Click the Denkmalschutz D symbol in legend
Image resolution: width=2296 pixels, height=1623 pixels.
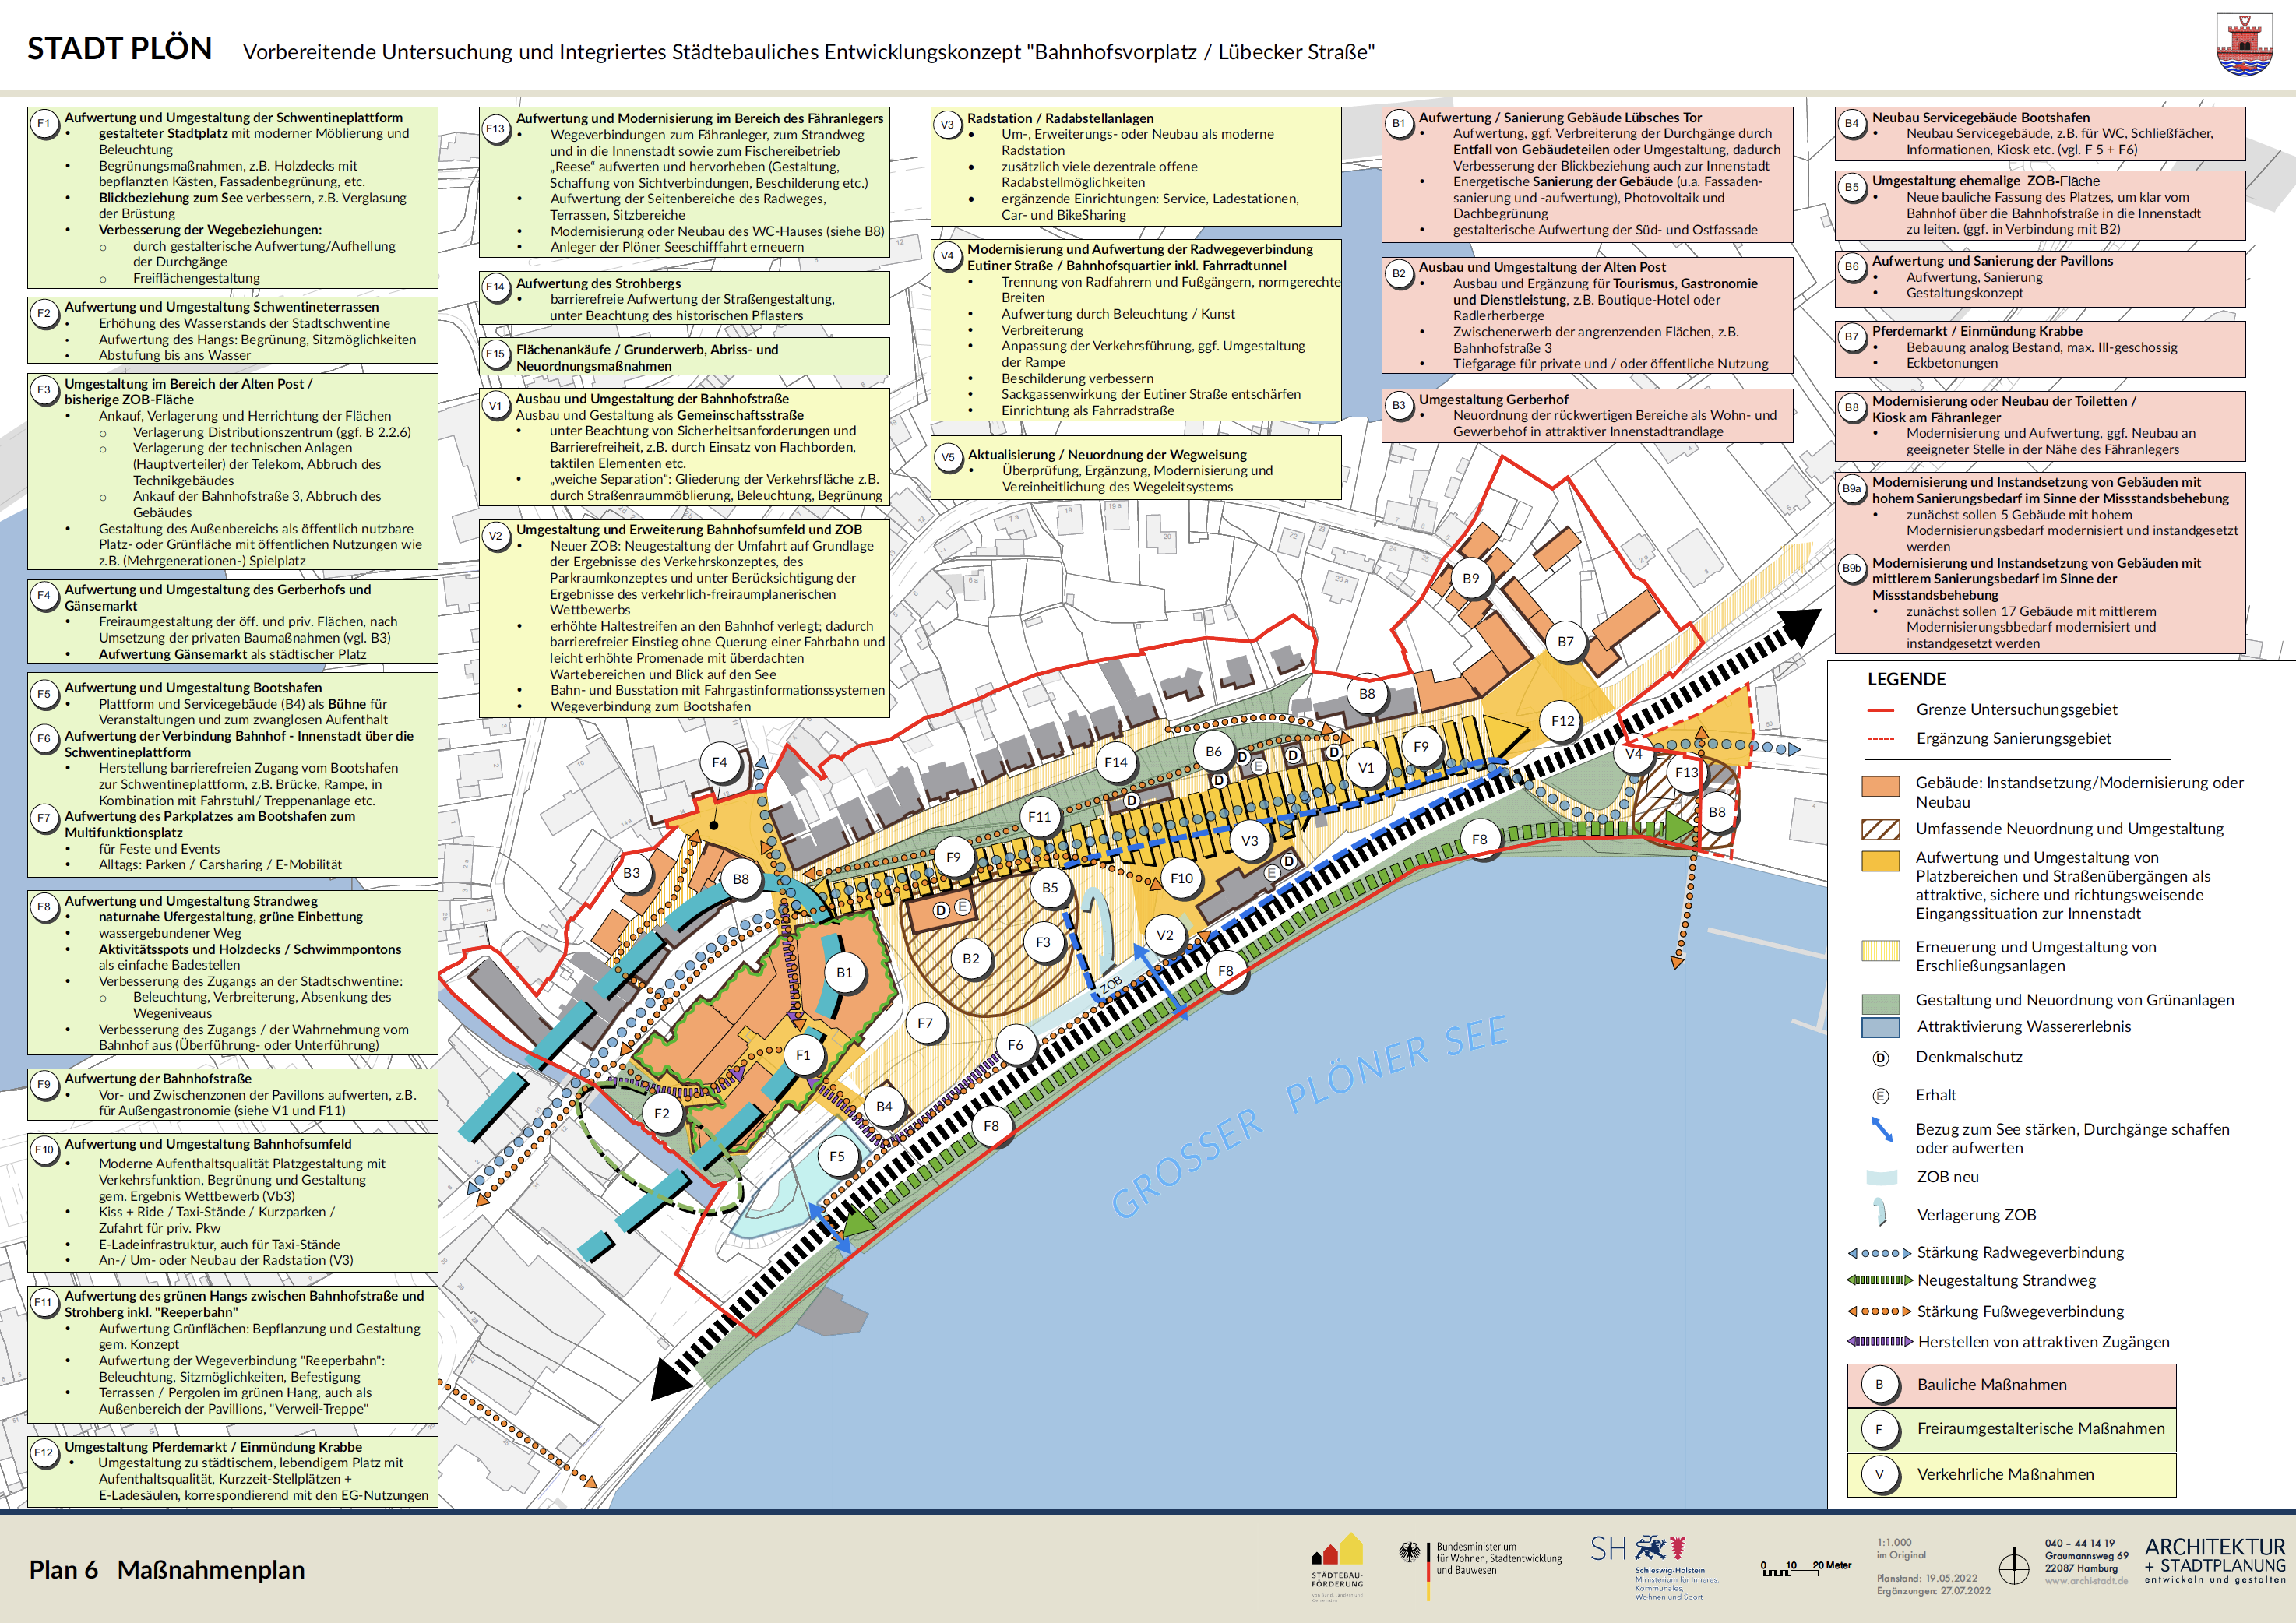tap(1880, 1058)
